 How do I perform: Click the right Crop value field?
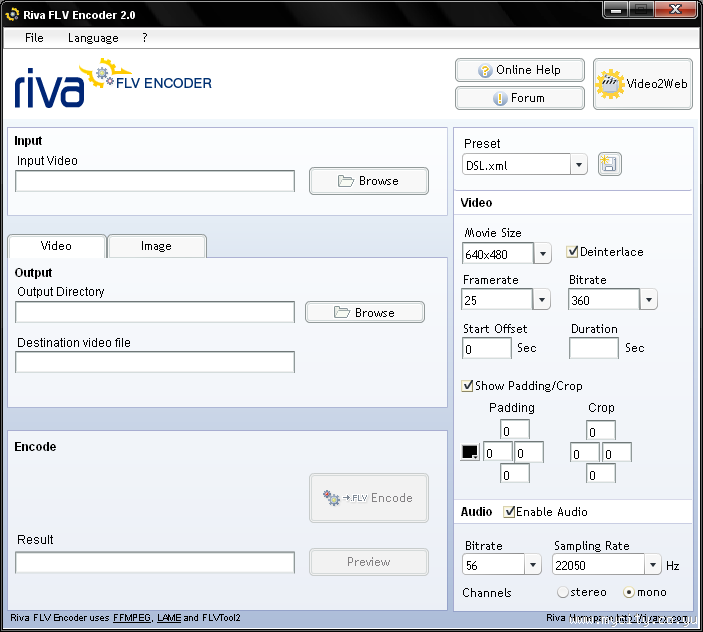(x=617, y=452)
